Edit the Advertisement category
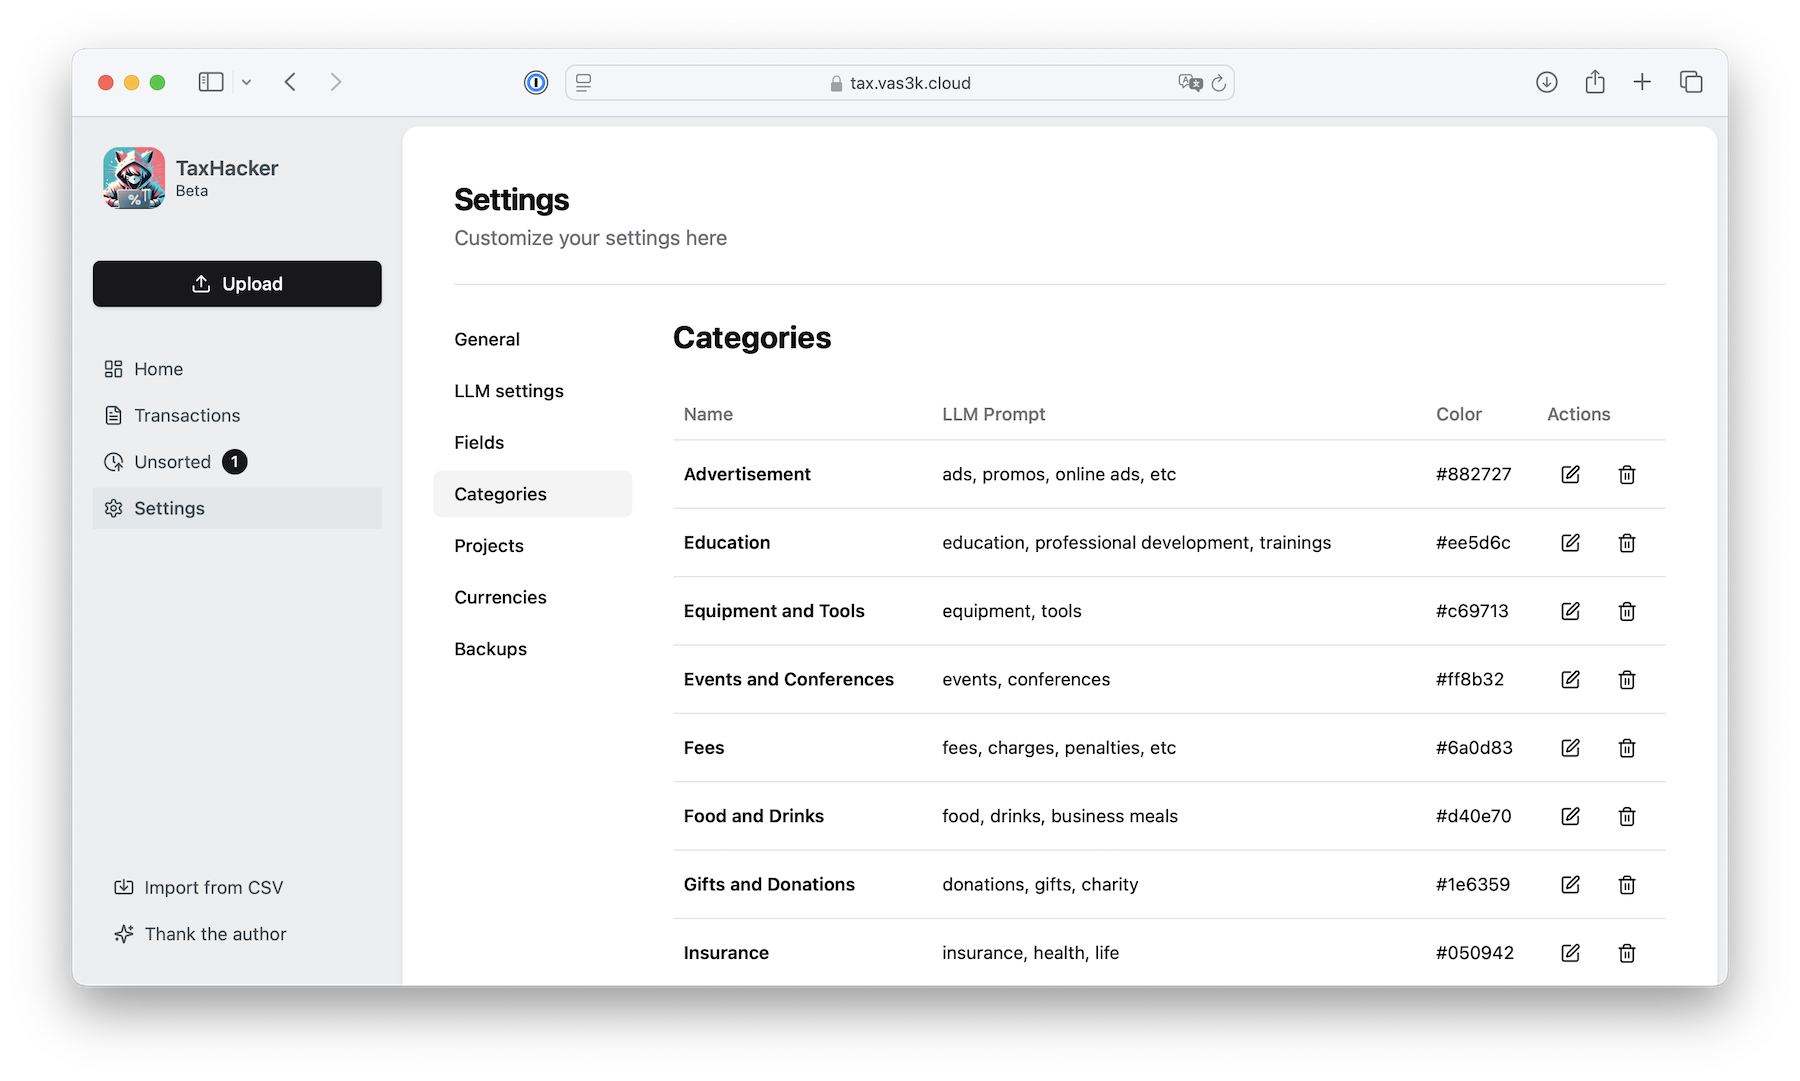The height and width of the screenshot is (1081, 1800). pyautogui.click(x=1570, y=474)
